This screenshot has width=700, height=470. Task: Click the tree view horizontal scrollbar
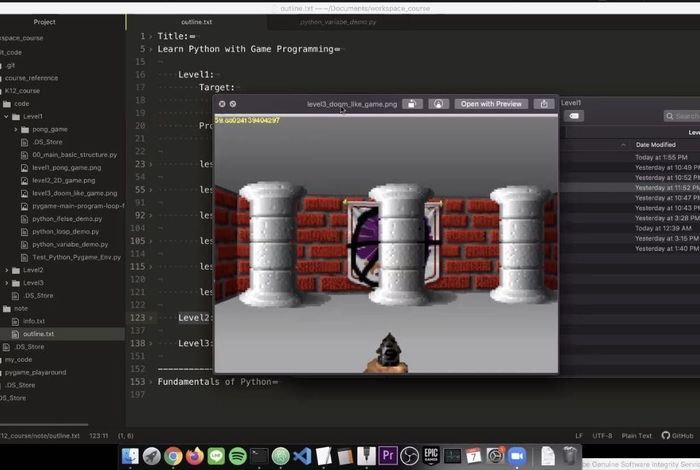point(44,424)
